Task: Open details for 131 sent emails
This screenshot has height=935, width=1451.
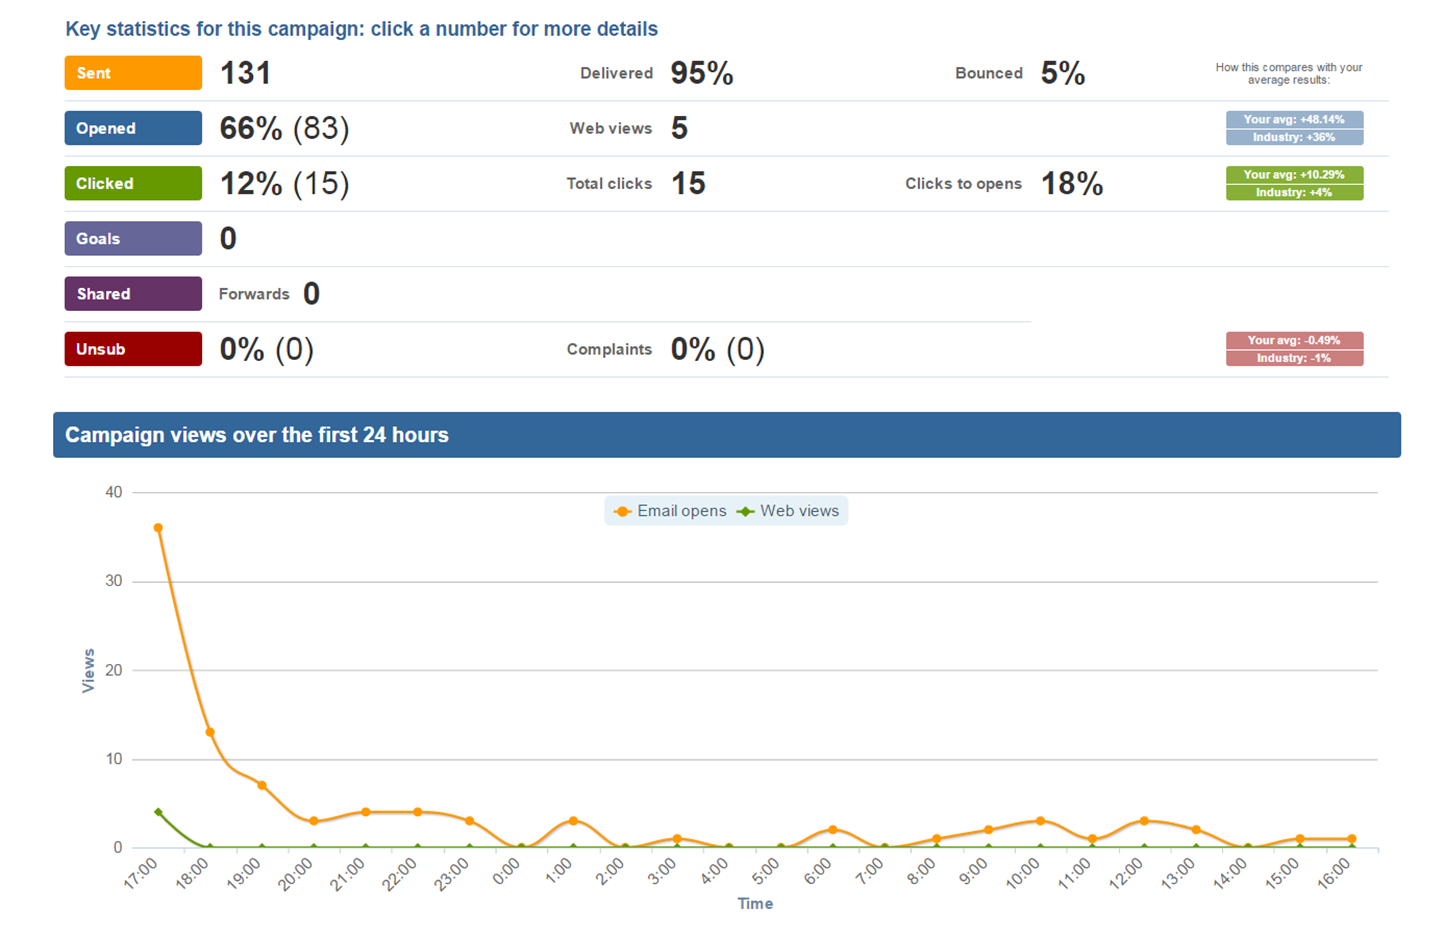Action: [245, 73]
